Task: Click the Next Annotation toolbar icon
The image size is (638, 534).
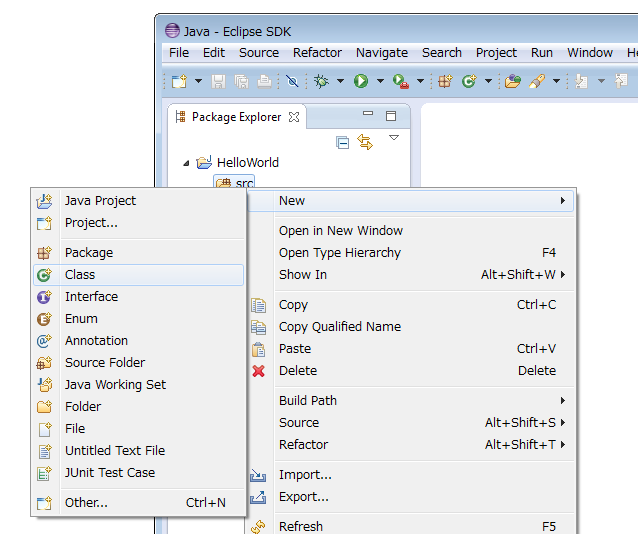Action: 581,81
